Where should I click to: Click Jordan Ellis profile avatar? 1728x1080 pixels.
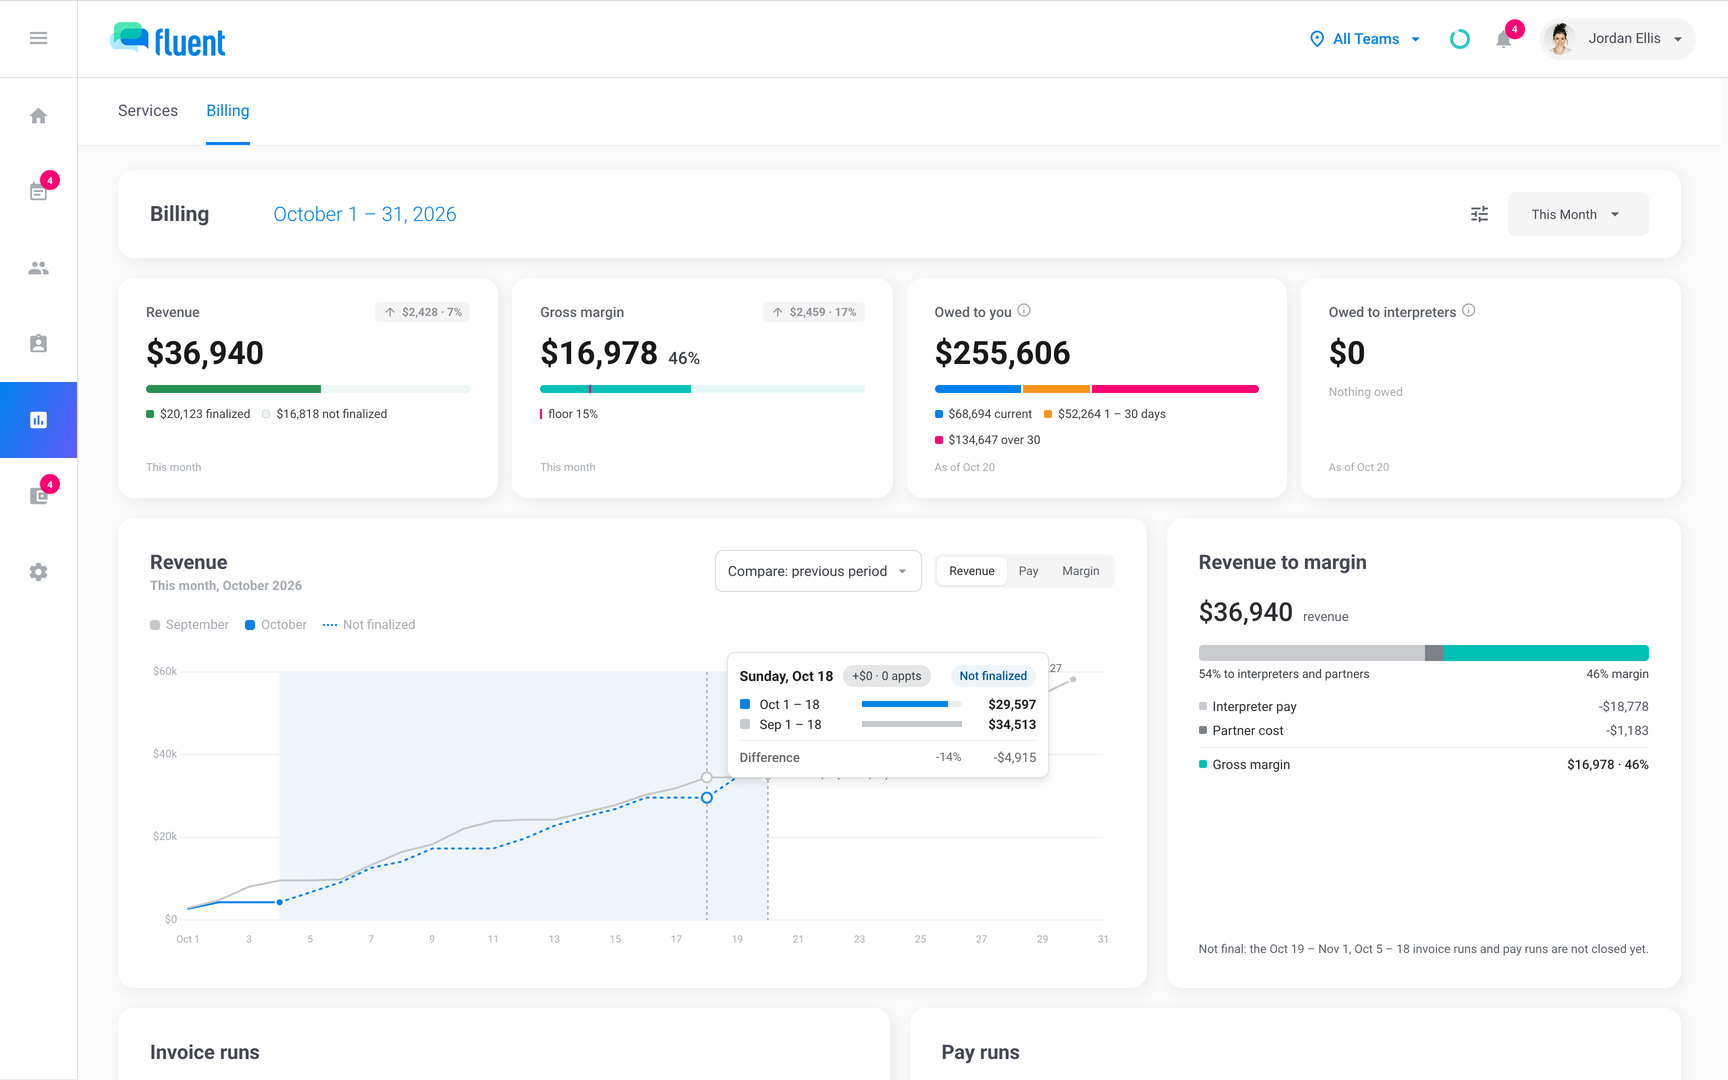pyautogui.click(x=1559, y=39)
